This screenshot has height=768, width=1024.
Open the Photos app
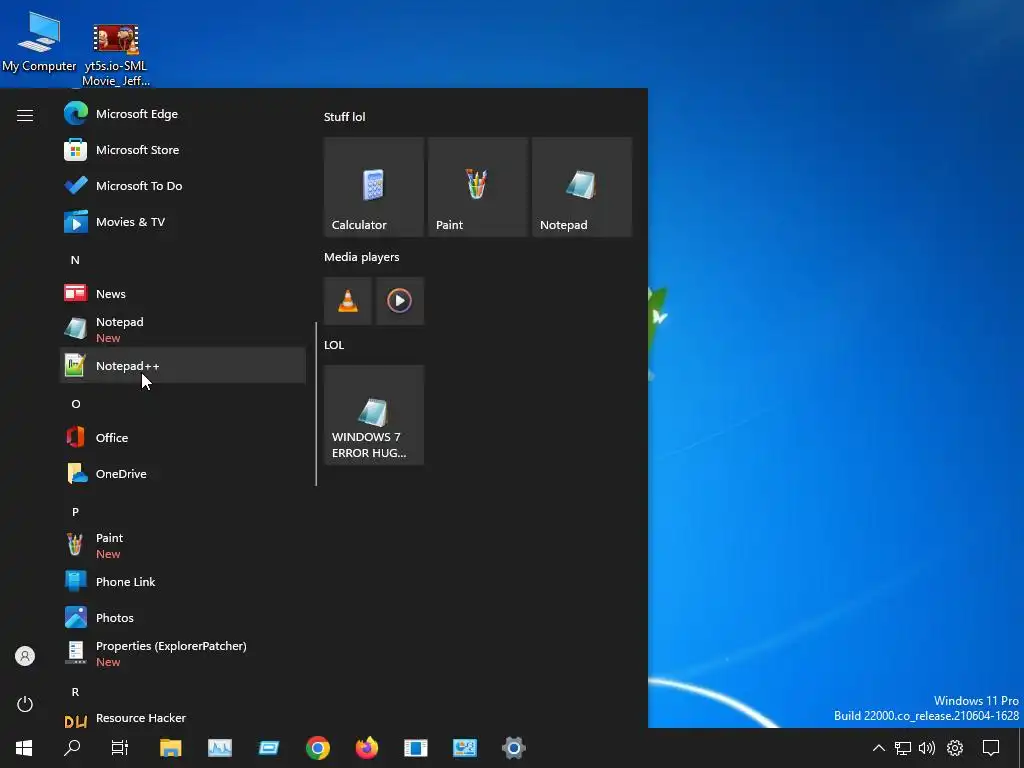point(183,618)
